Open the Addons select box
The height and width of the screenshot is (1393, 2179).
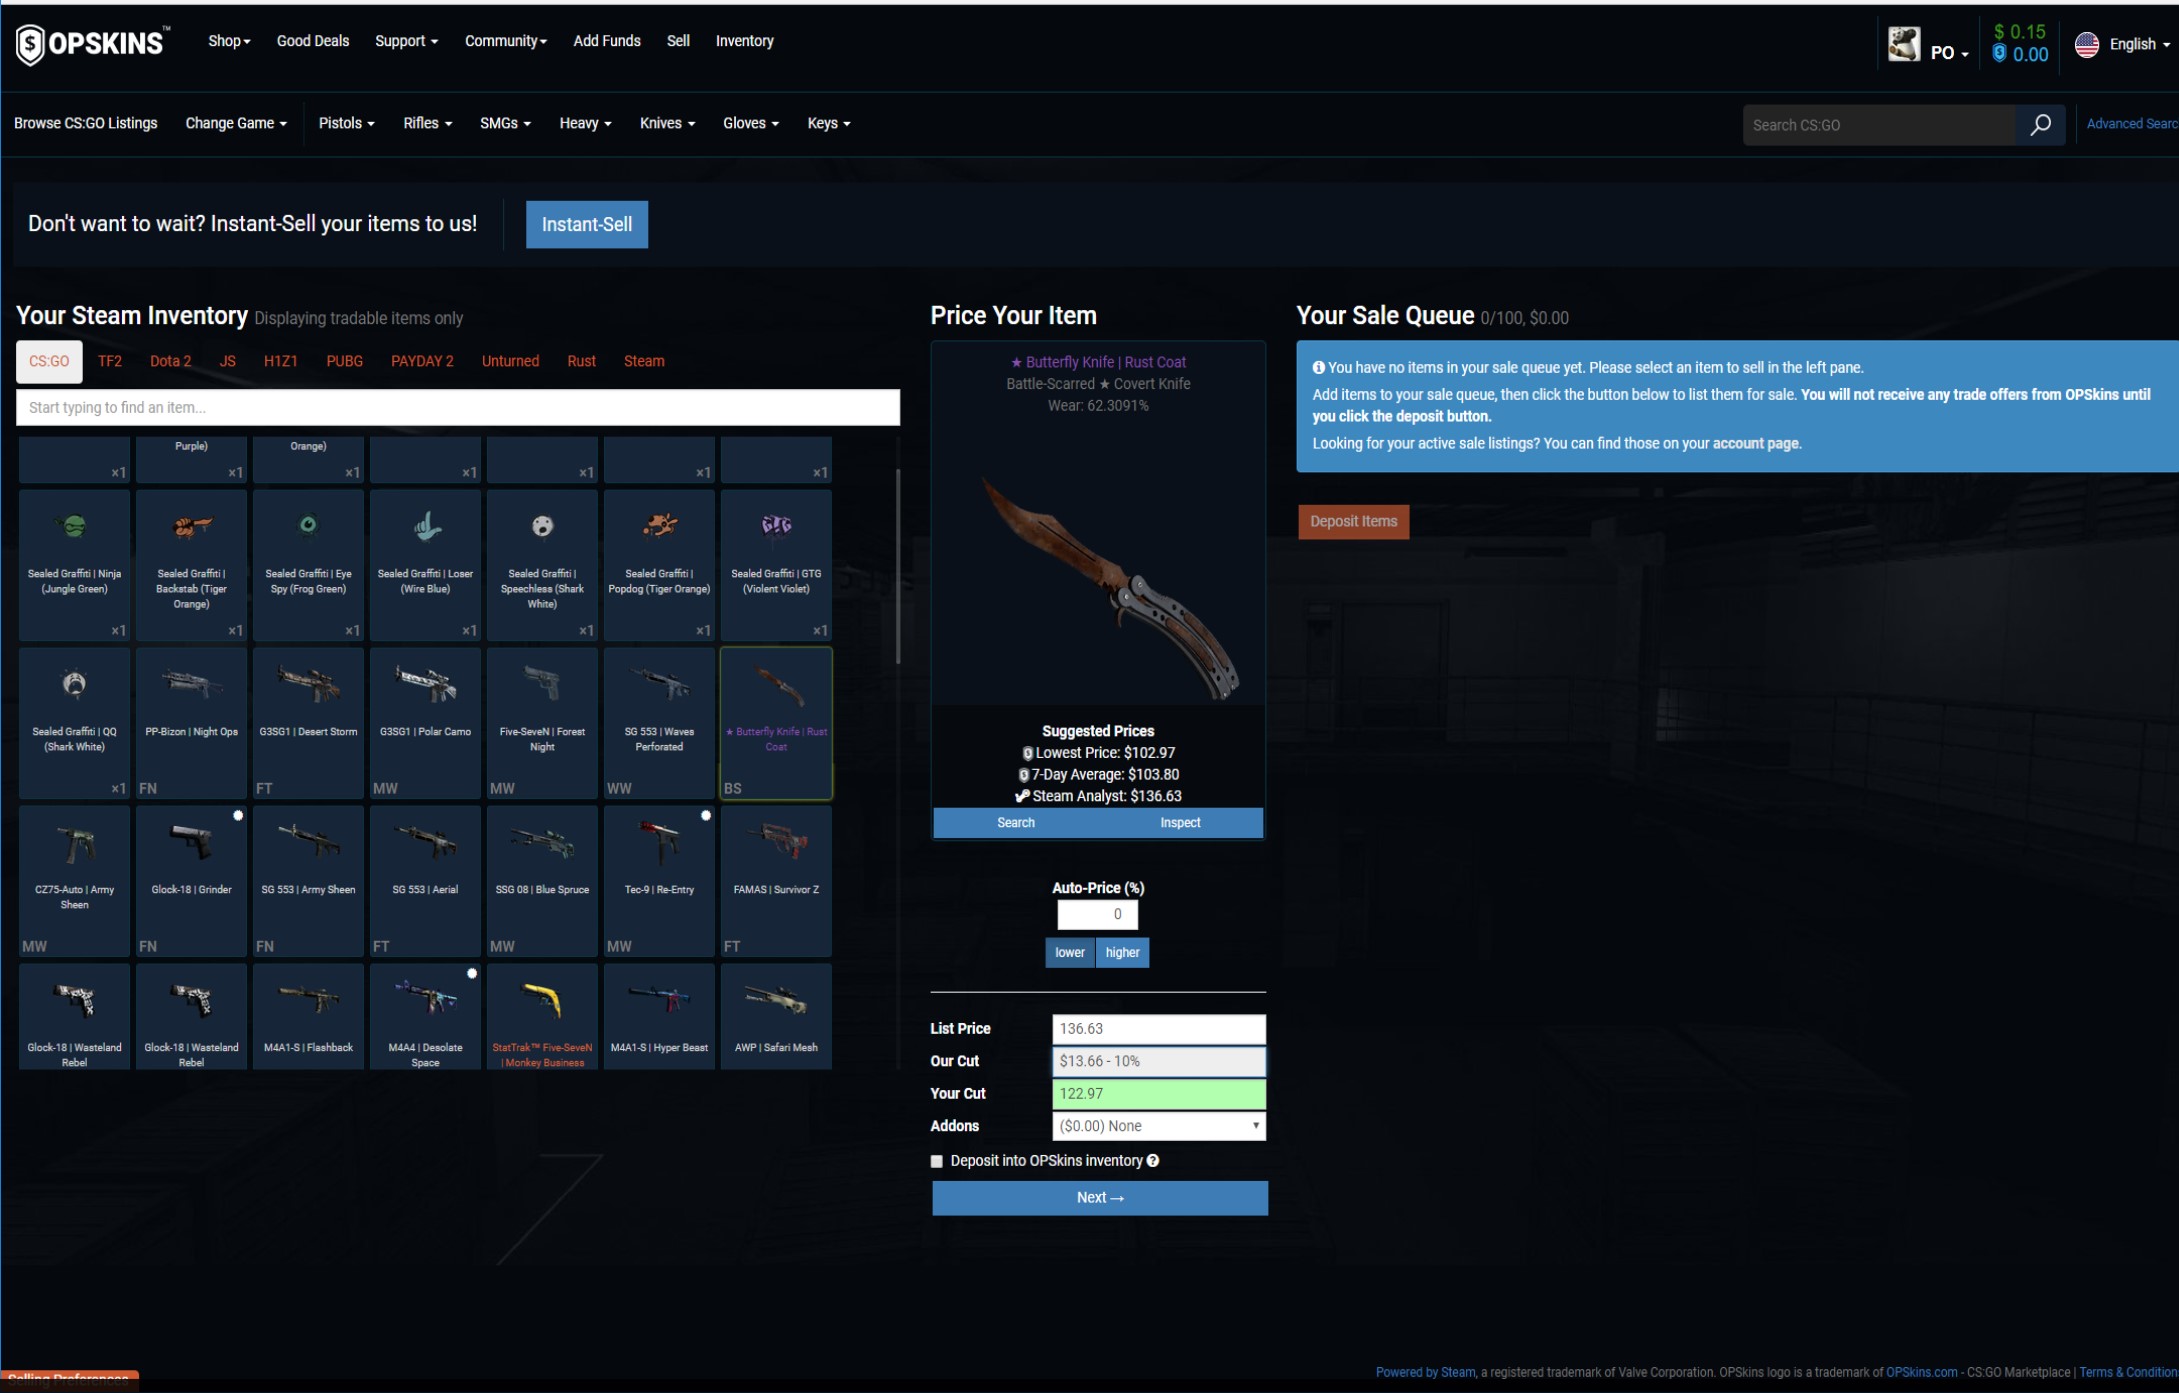(1158, 1126)
